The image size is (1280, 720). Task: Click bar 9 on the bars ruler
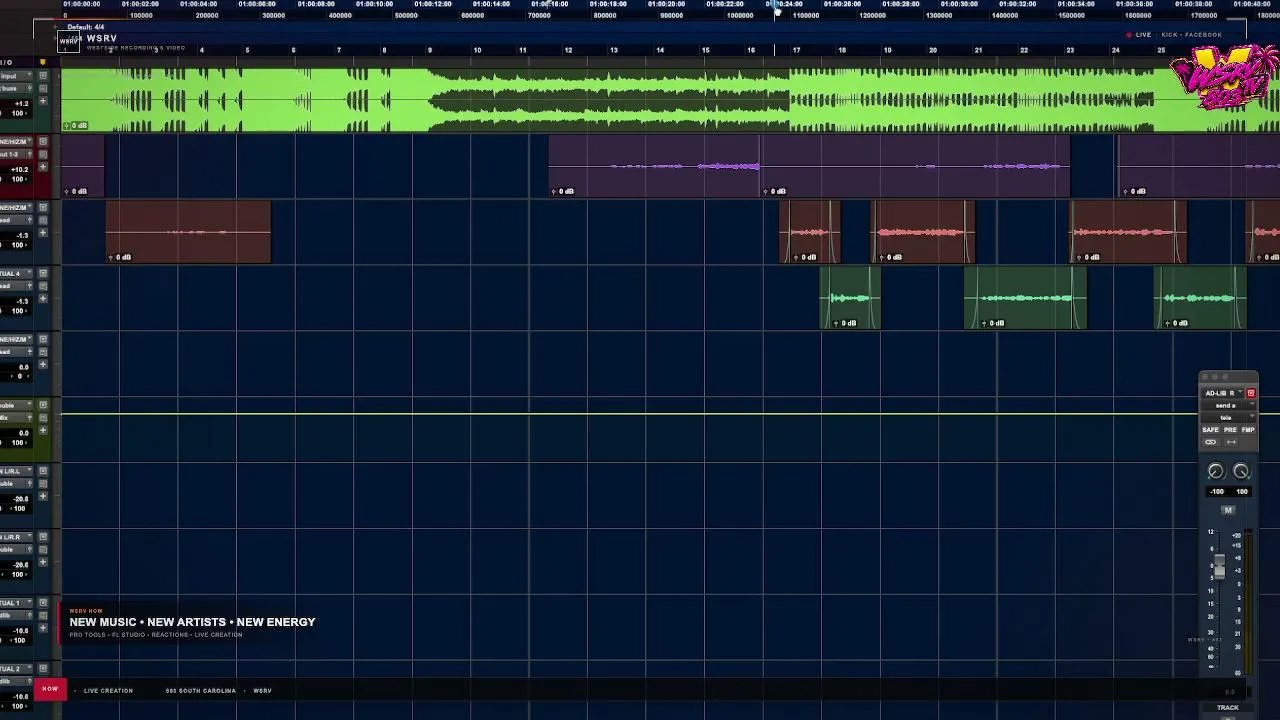430,50
